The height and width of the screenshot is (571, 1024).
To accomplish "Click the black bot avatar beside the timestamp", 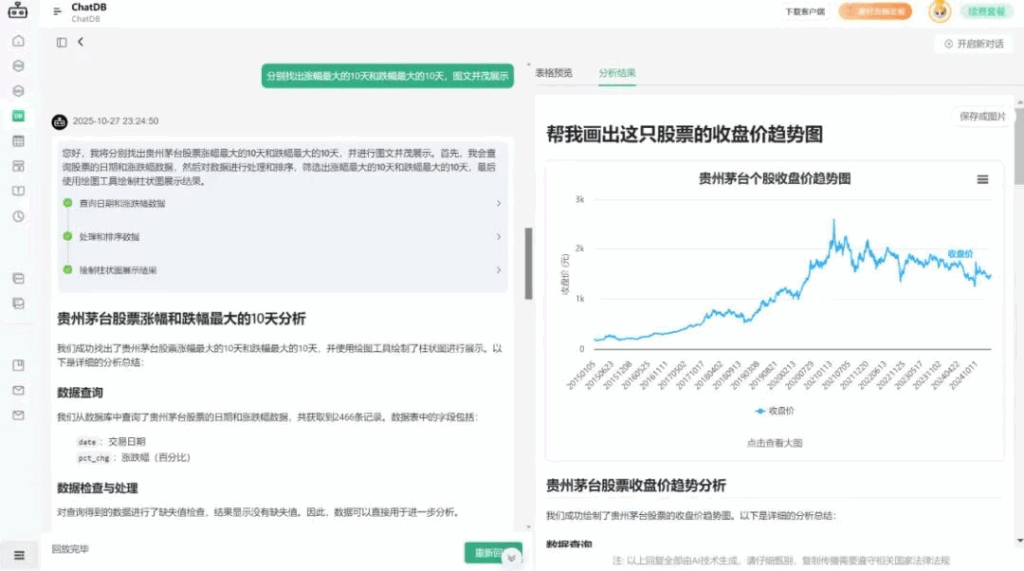I will click(59, 122).
